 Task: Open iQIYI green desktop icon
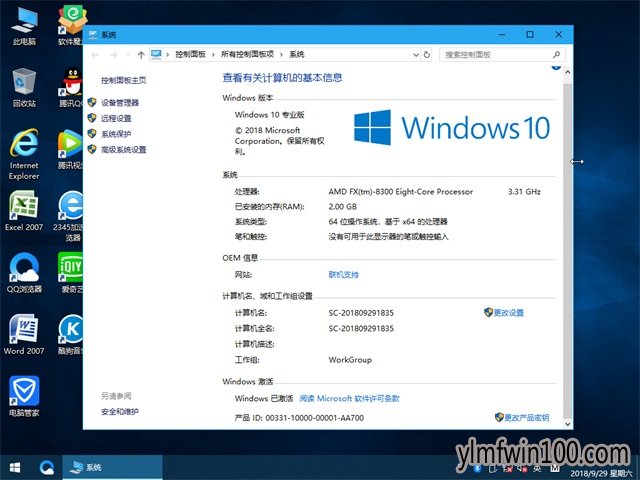point(71,273)
